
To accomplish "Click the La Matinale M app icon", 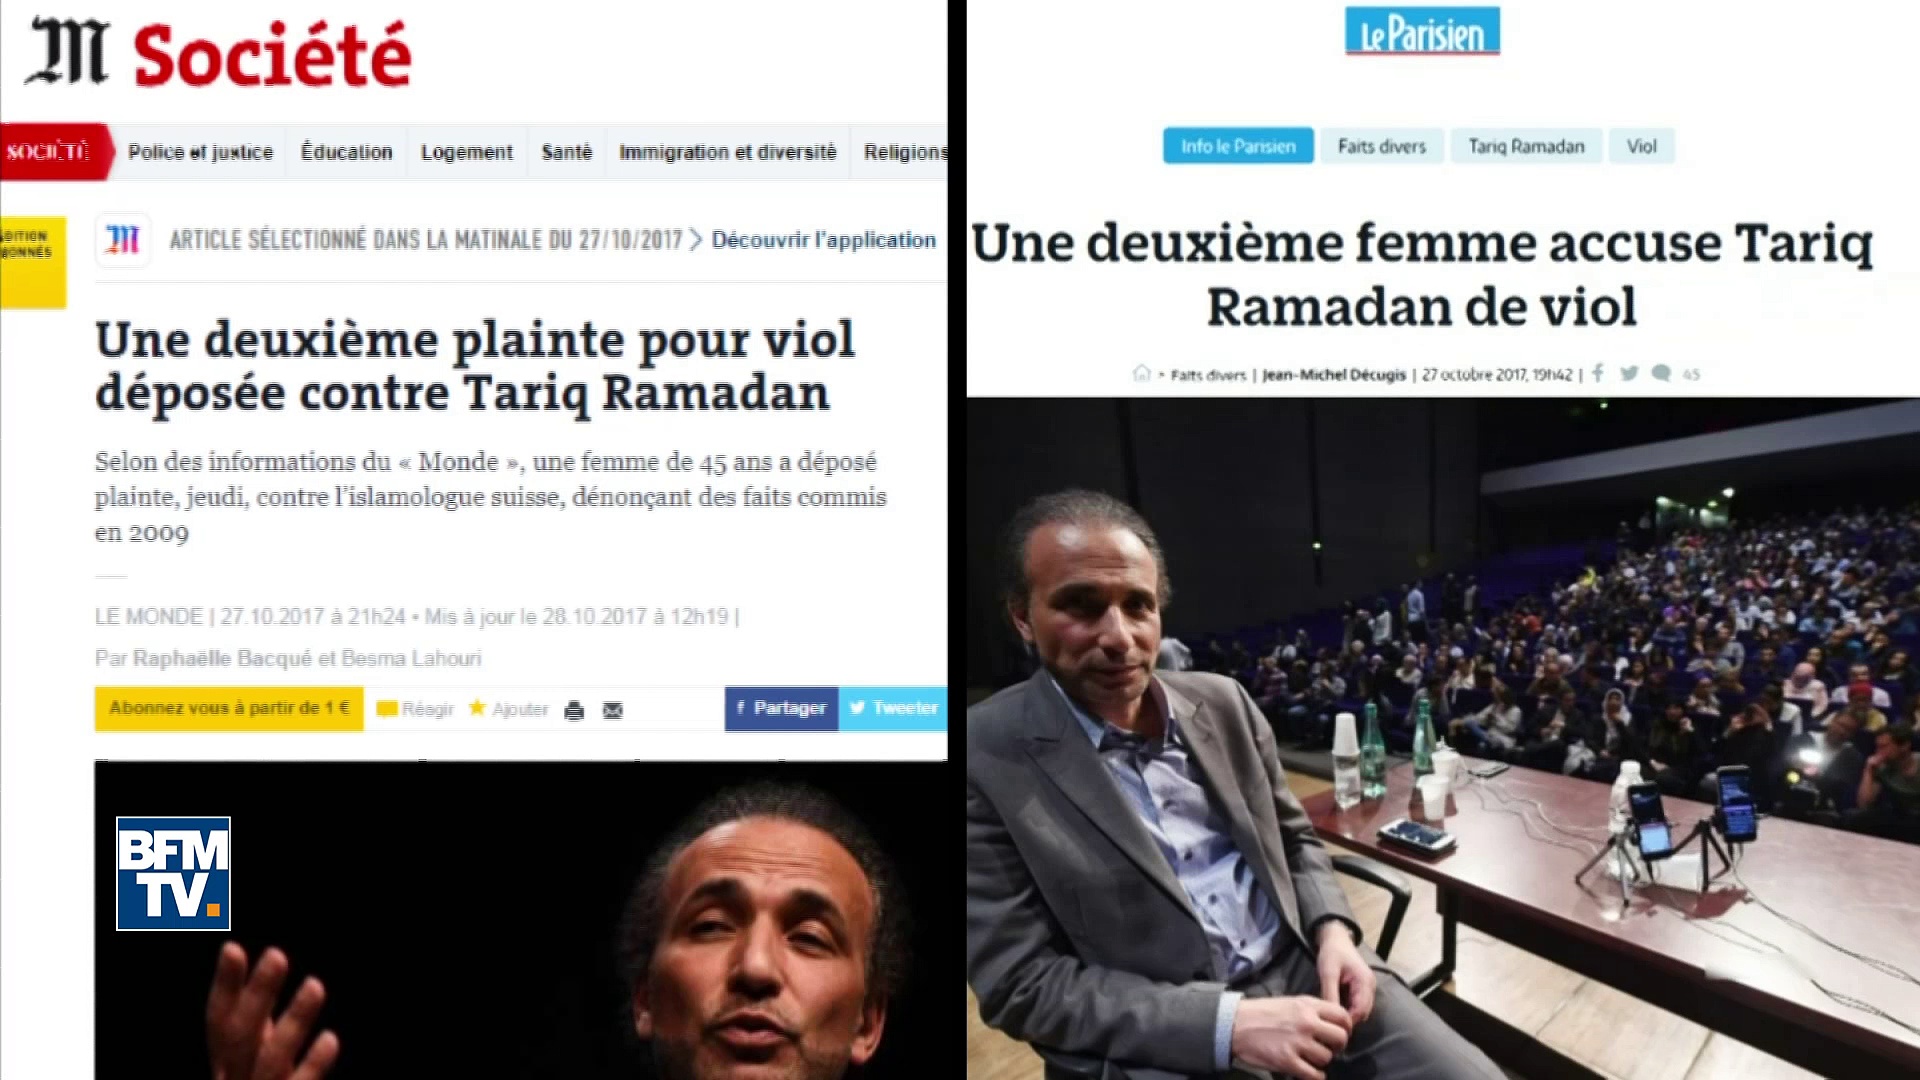I will click(x=123, y=240).
